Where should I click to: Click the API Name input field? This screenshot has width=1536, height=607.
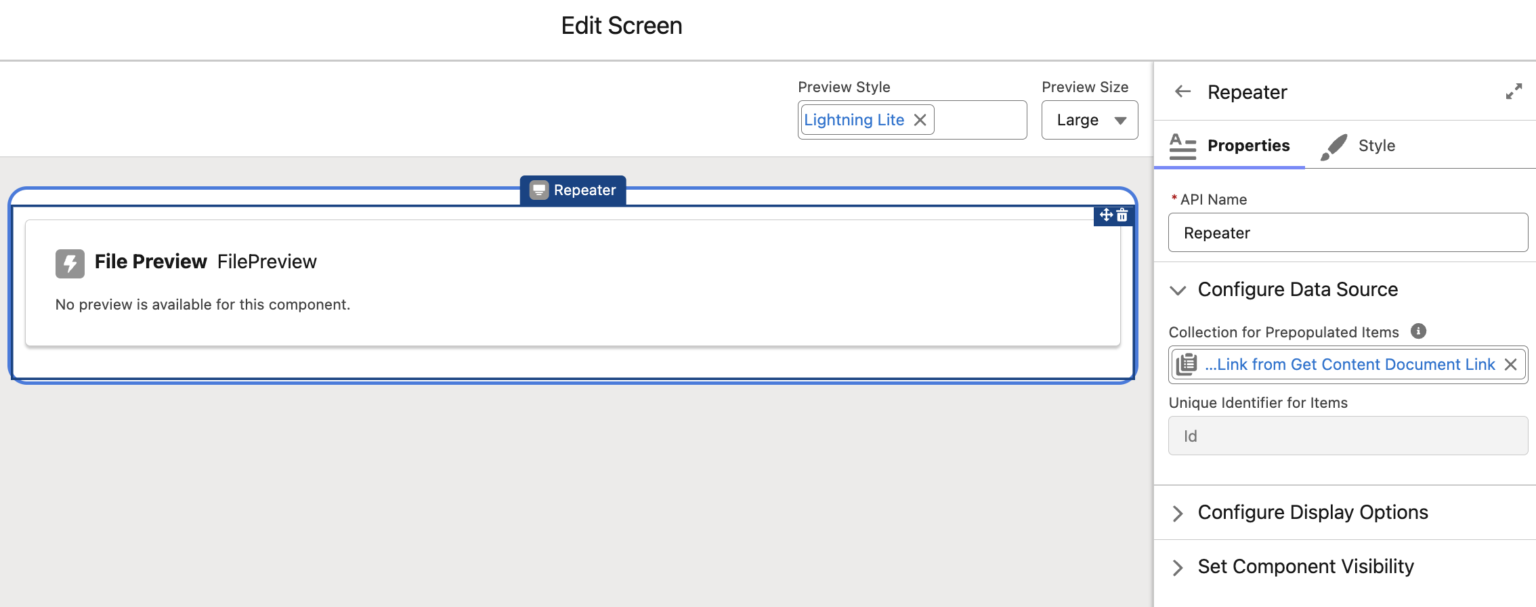click(x=1347, y=232)
